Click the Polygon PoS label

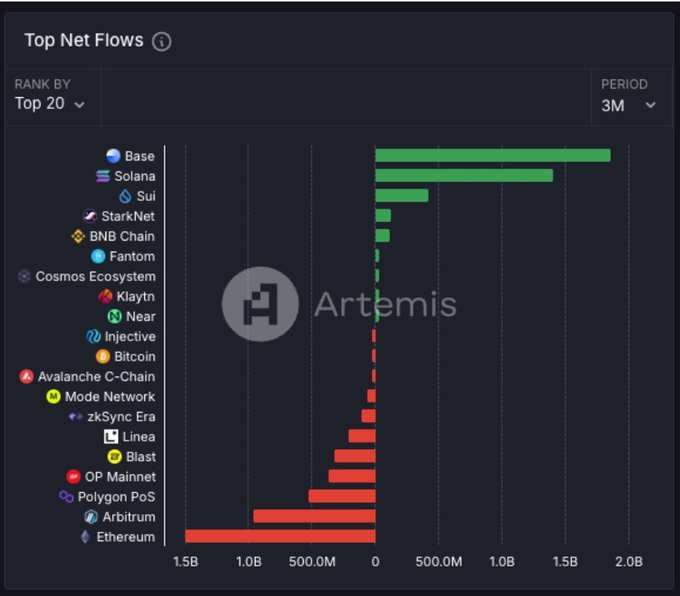117,497
